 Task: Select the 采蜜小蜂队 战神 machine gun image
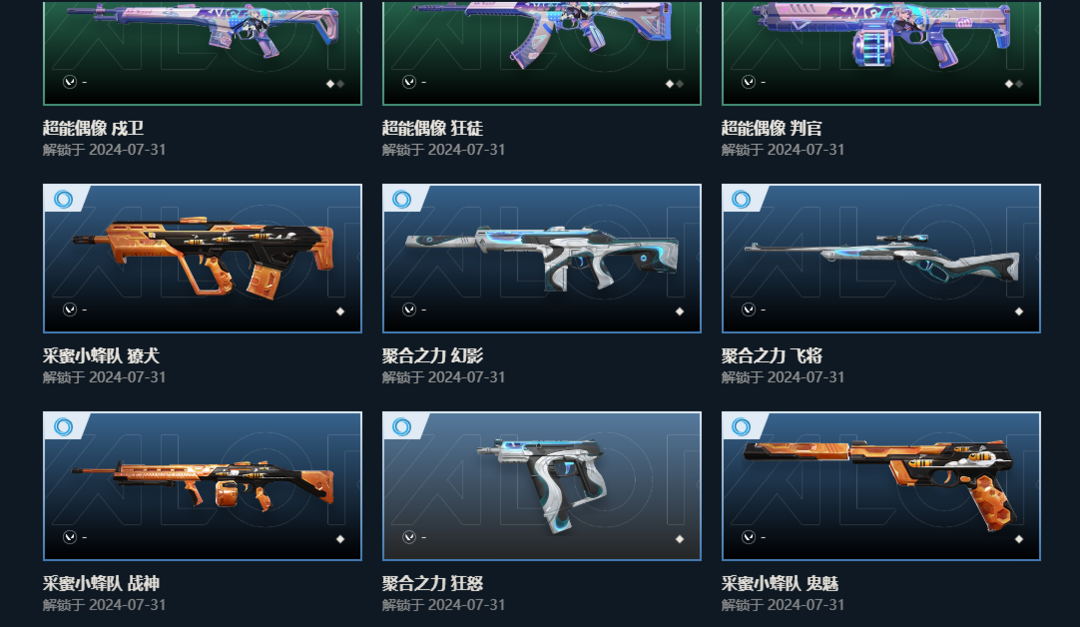[x=202, y=486]
